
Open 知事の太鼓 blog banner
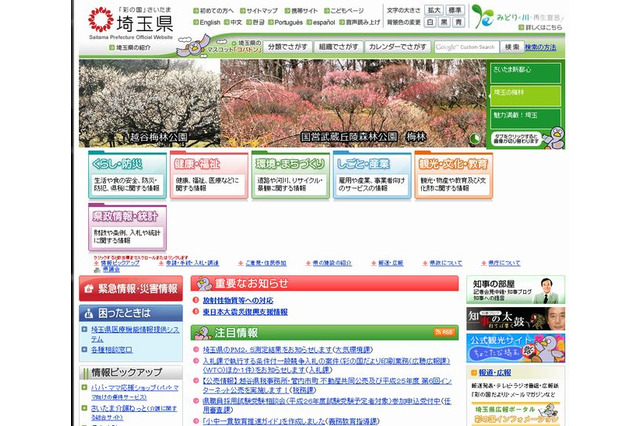click(x=516, y=319)
